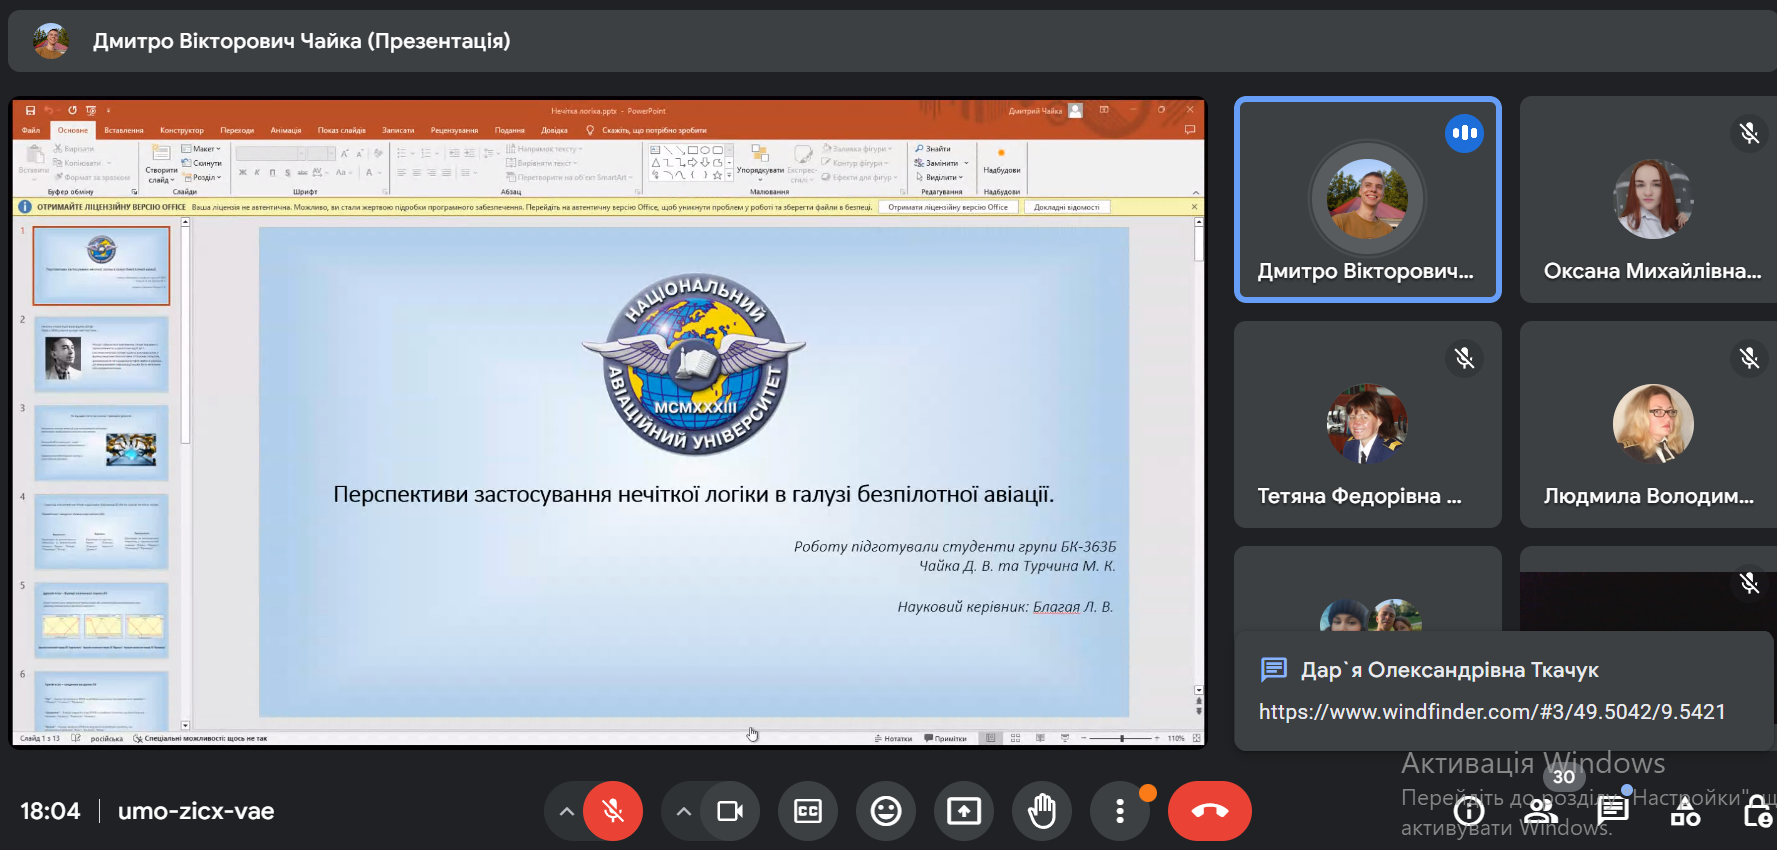Switch to the Подання ribbon tab
This screenshot has height=850, width=1777.
pos(510,130)
